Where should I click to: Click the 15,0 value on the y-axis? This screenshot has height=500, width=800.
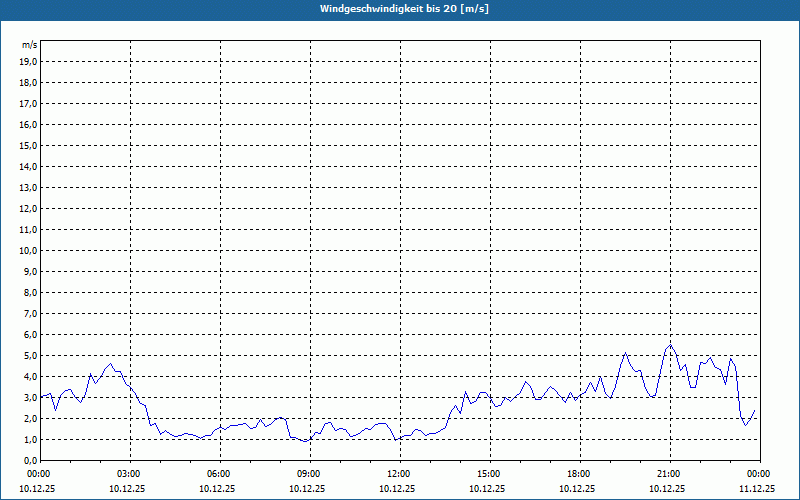click(x=29, y=145)
